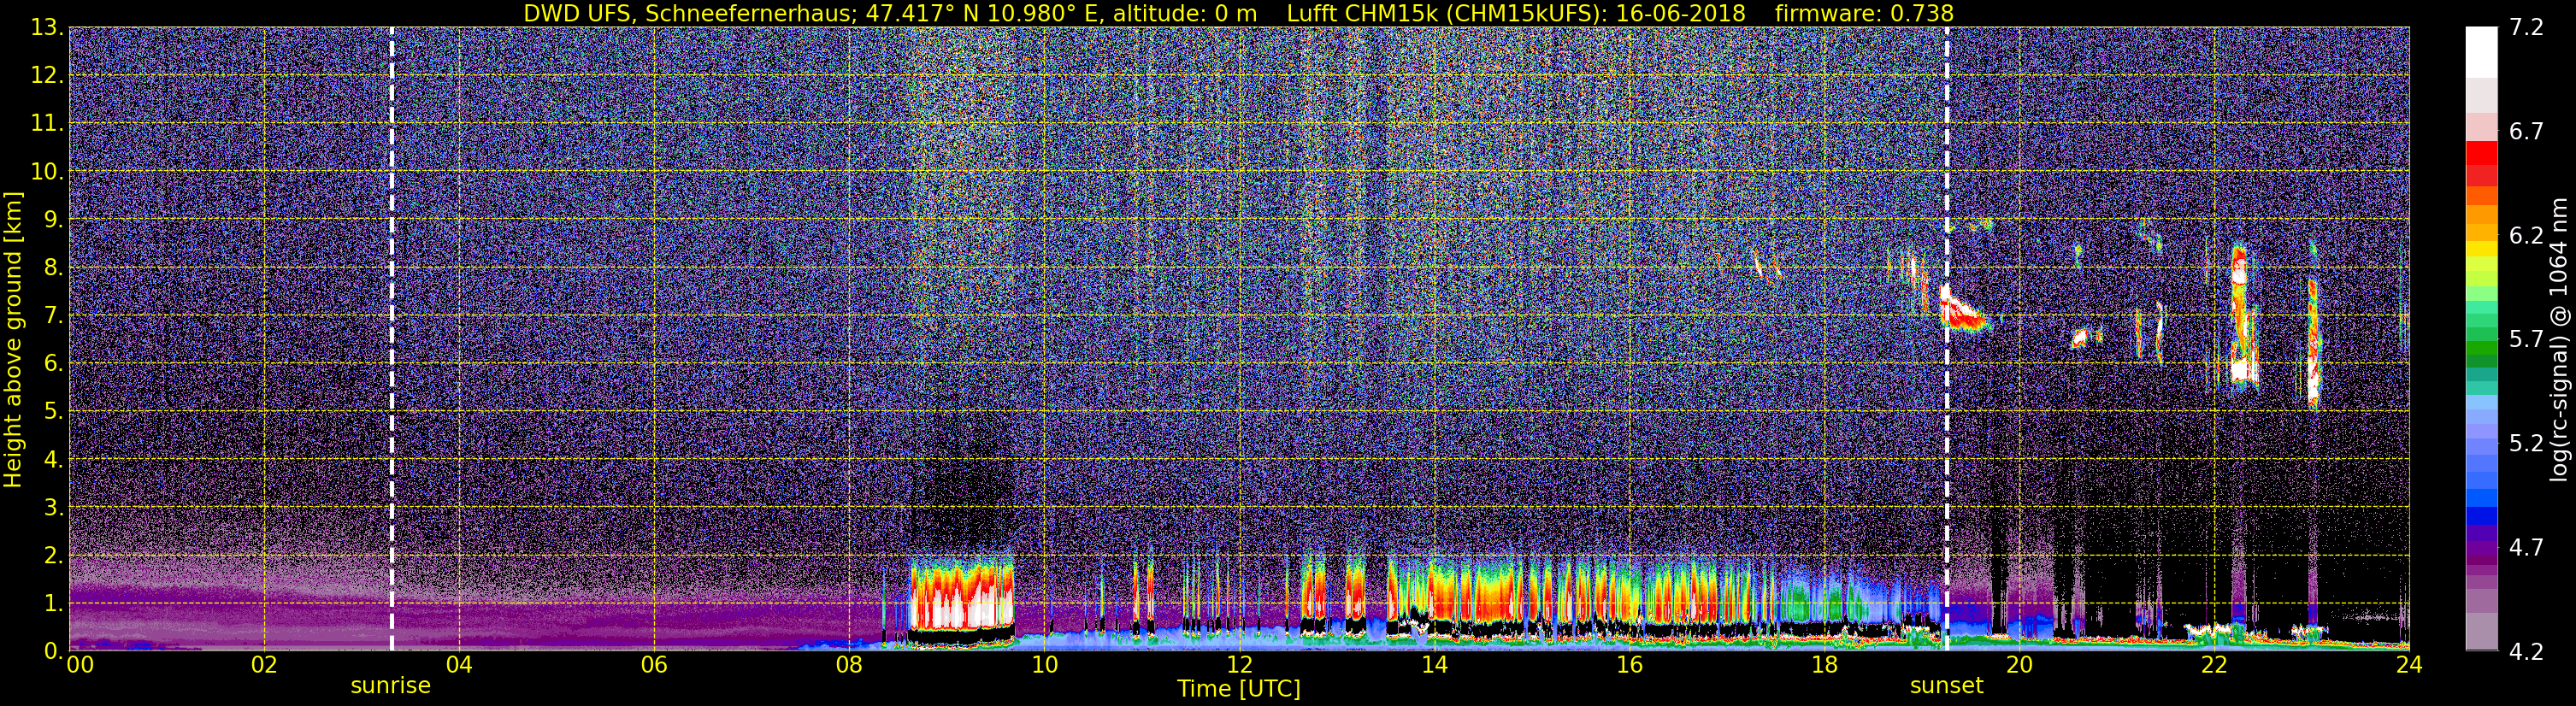Screen dimensions: 2576x706
Task: Select the white section at the colorbar top
Action: (x=2481, y=52)
